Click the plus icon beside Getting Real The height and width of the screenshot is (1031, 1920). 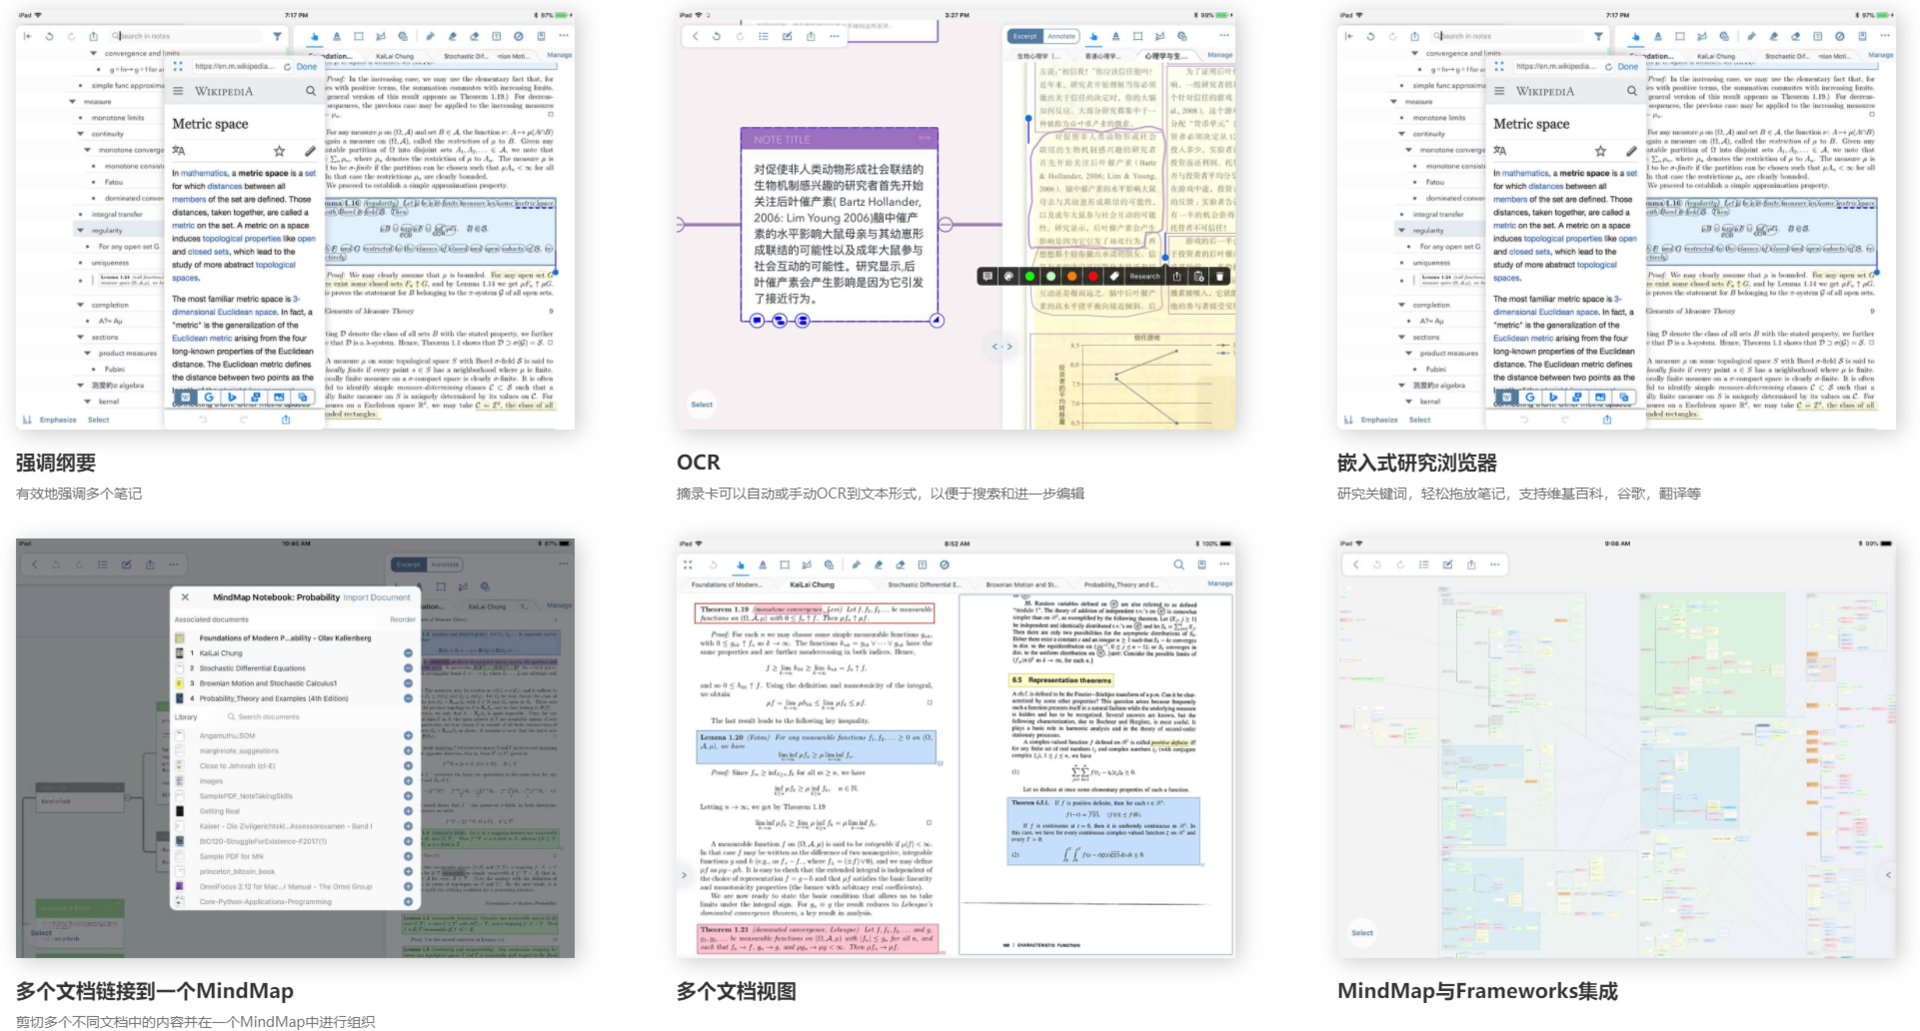(x=408, y=811)
